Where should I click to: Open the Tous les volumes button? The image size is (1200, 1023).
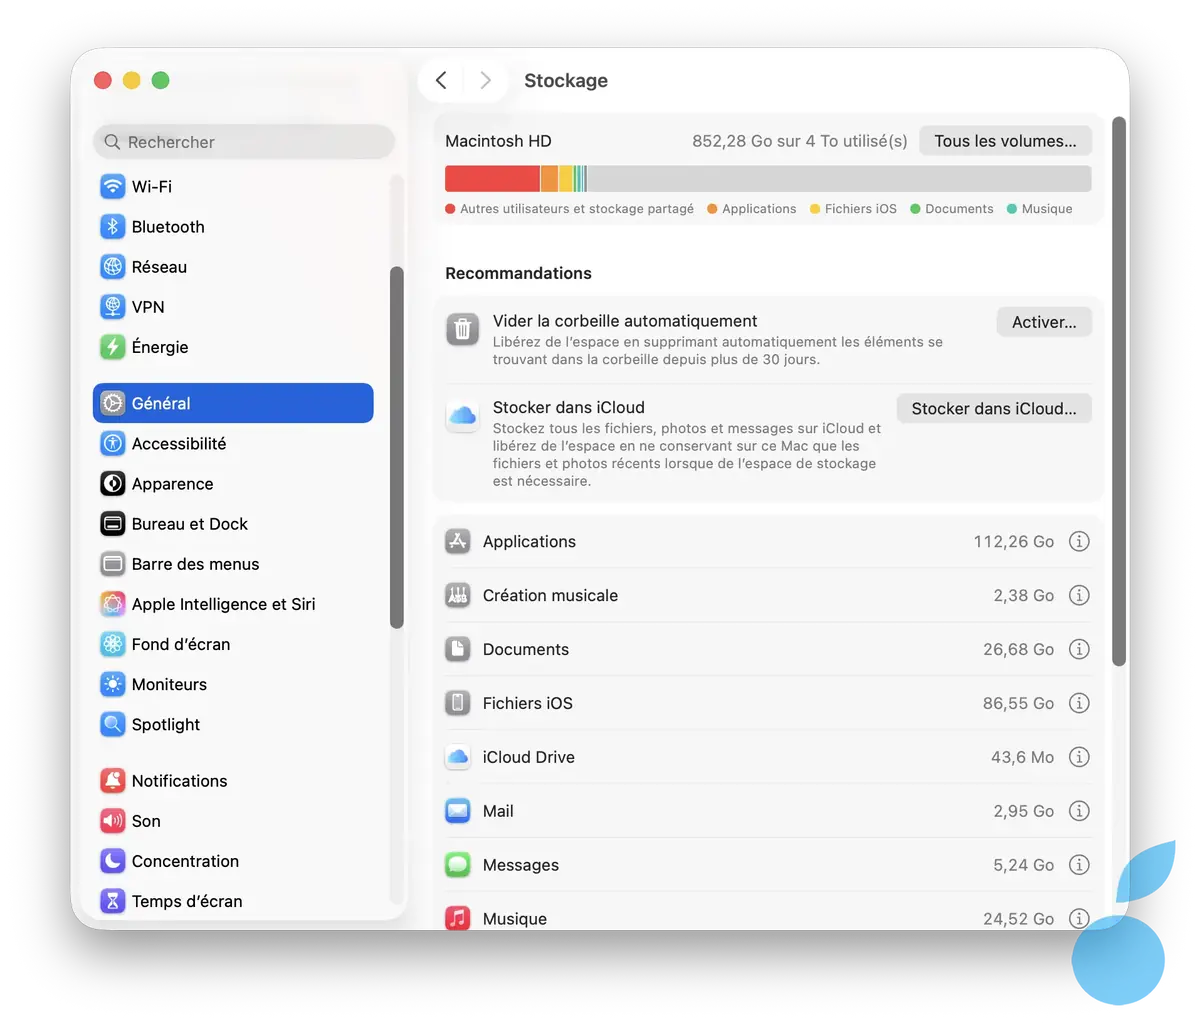click(x=1005, y=141)
